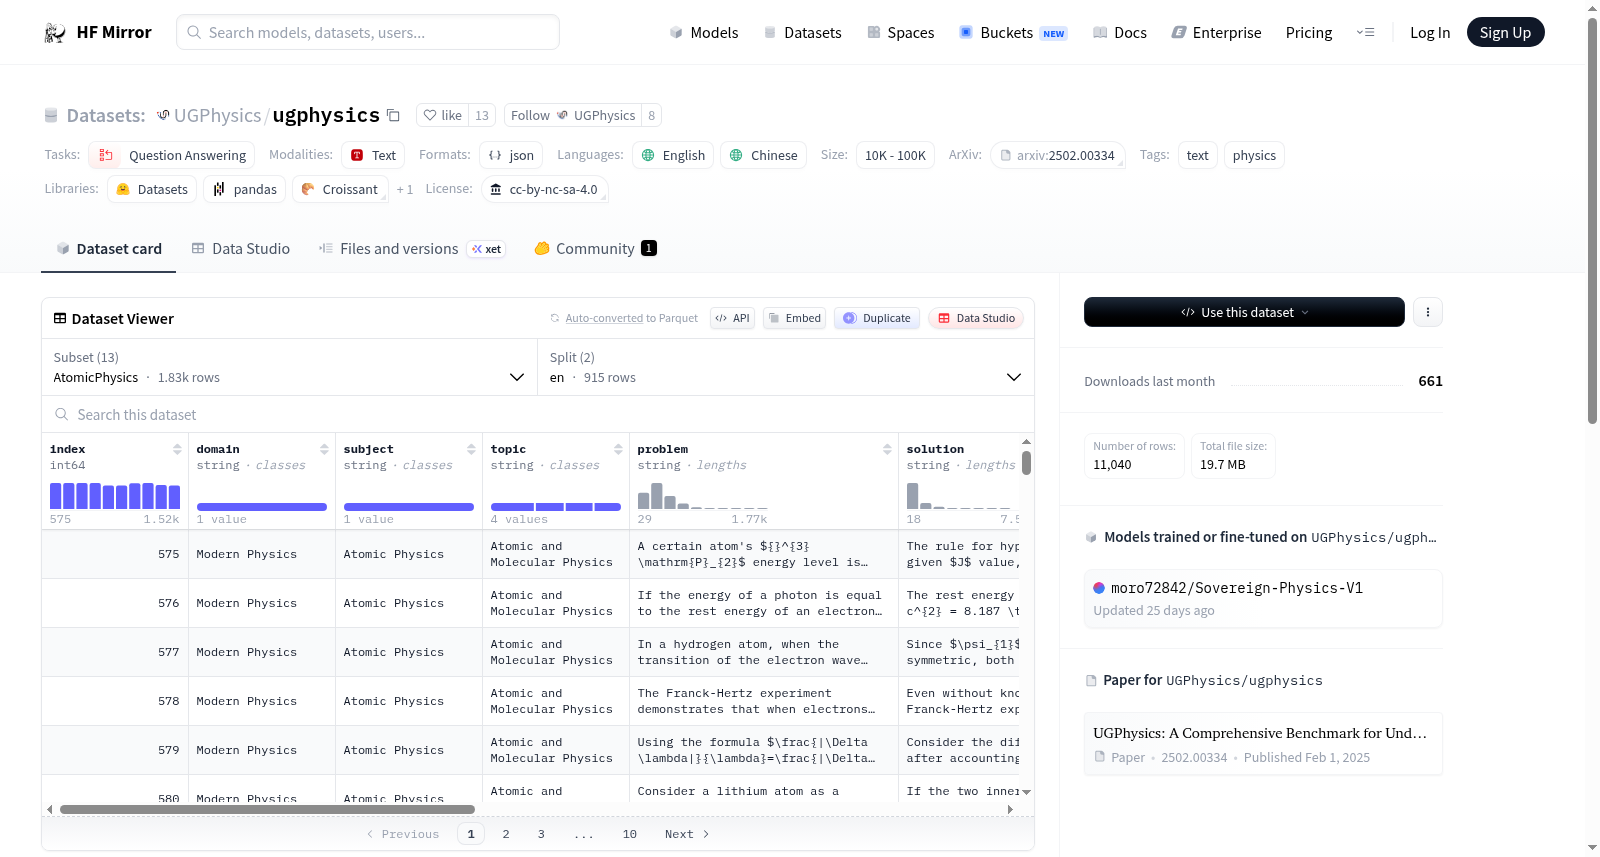The width and height of the screenshot is (1600, 857).
Task: Click the table vertical scrollbar thumb
Action: coord(1026,463)
